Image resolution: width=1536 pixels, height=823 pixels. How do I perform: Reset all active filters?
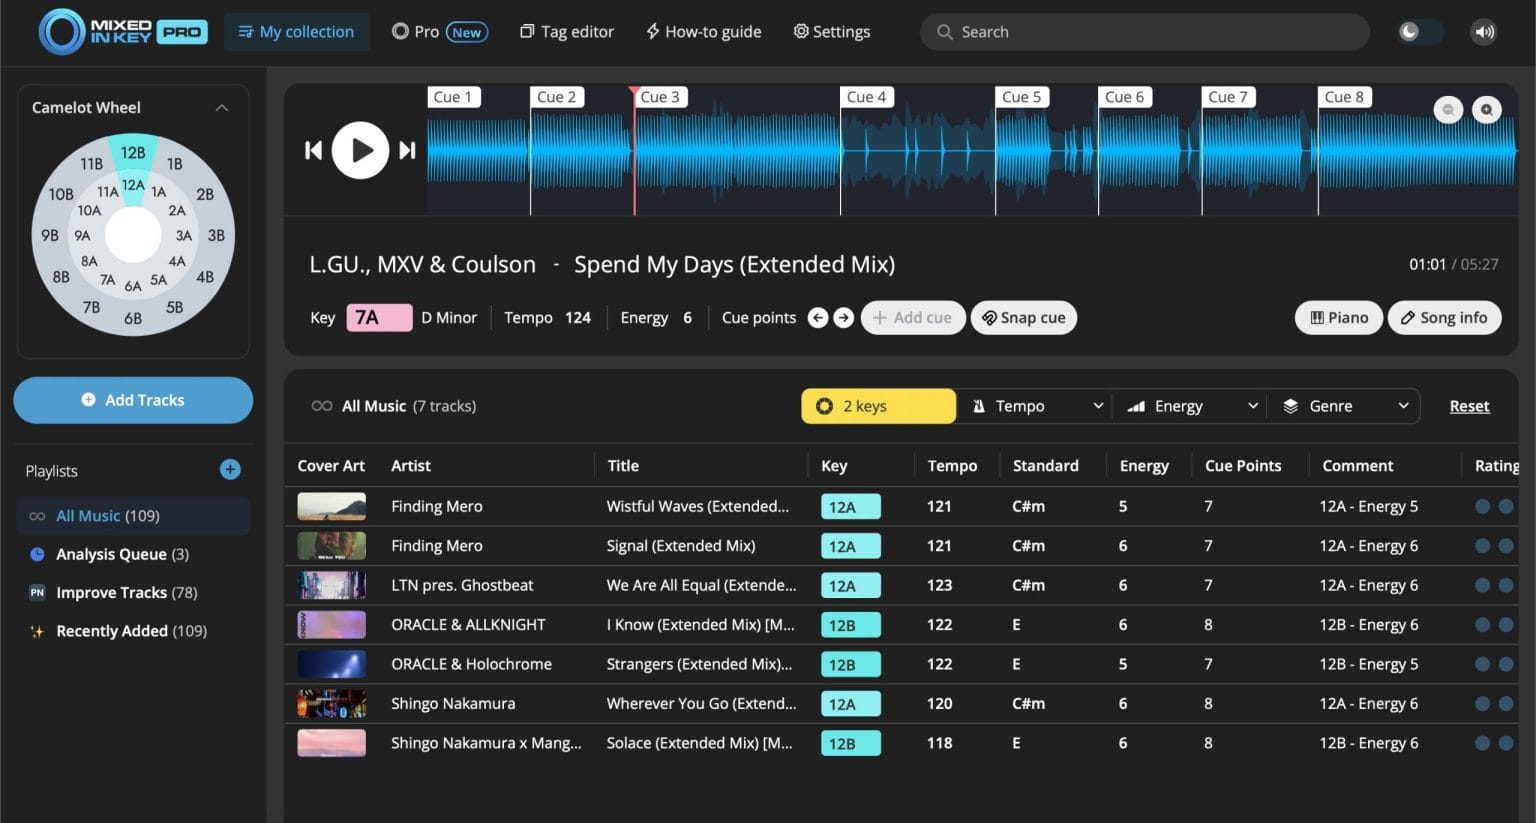tap(1468, 405)
